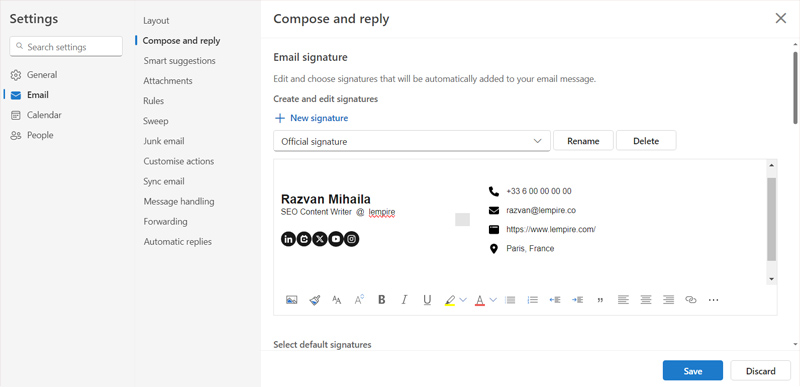Click the signature editor scrollbar thumb

pos(771,219)
